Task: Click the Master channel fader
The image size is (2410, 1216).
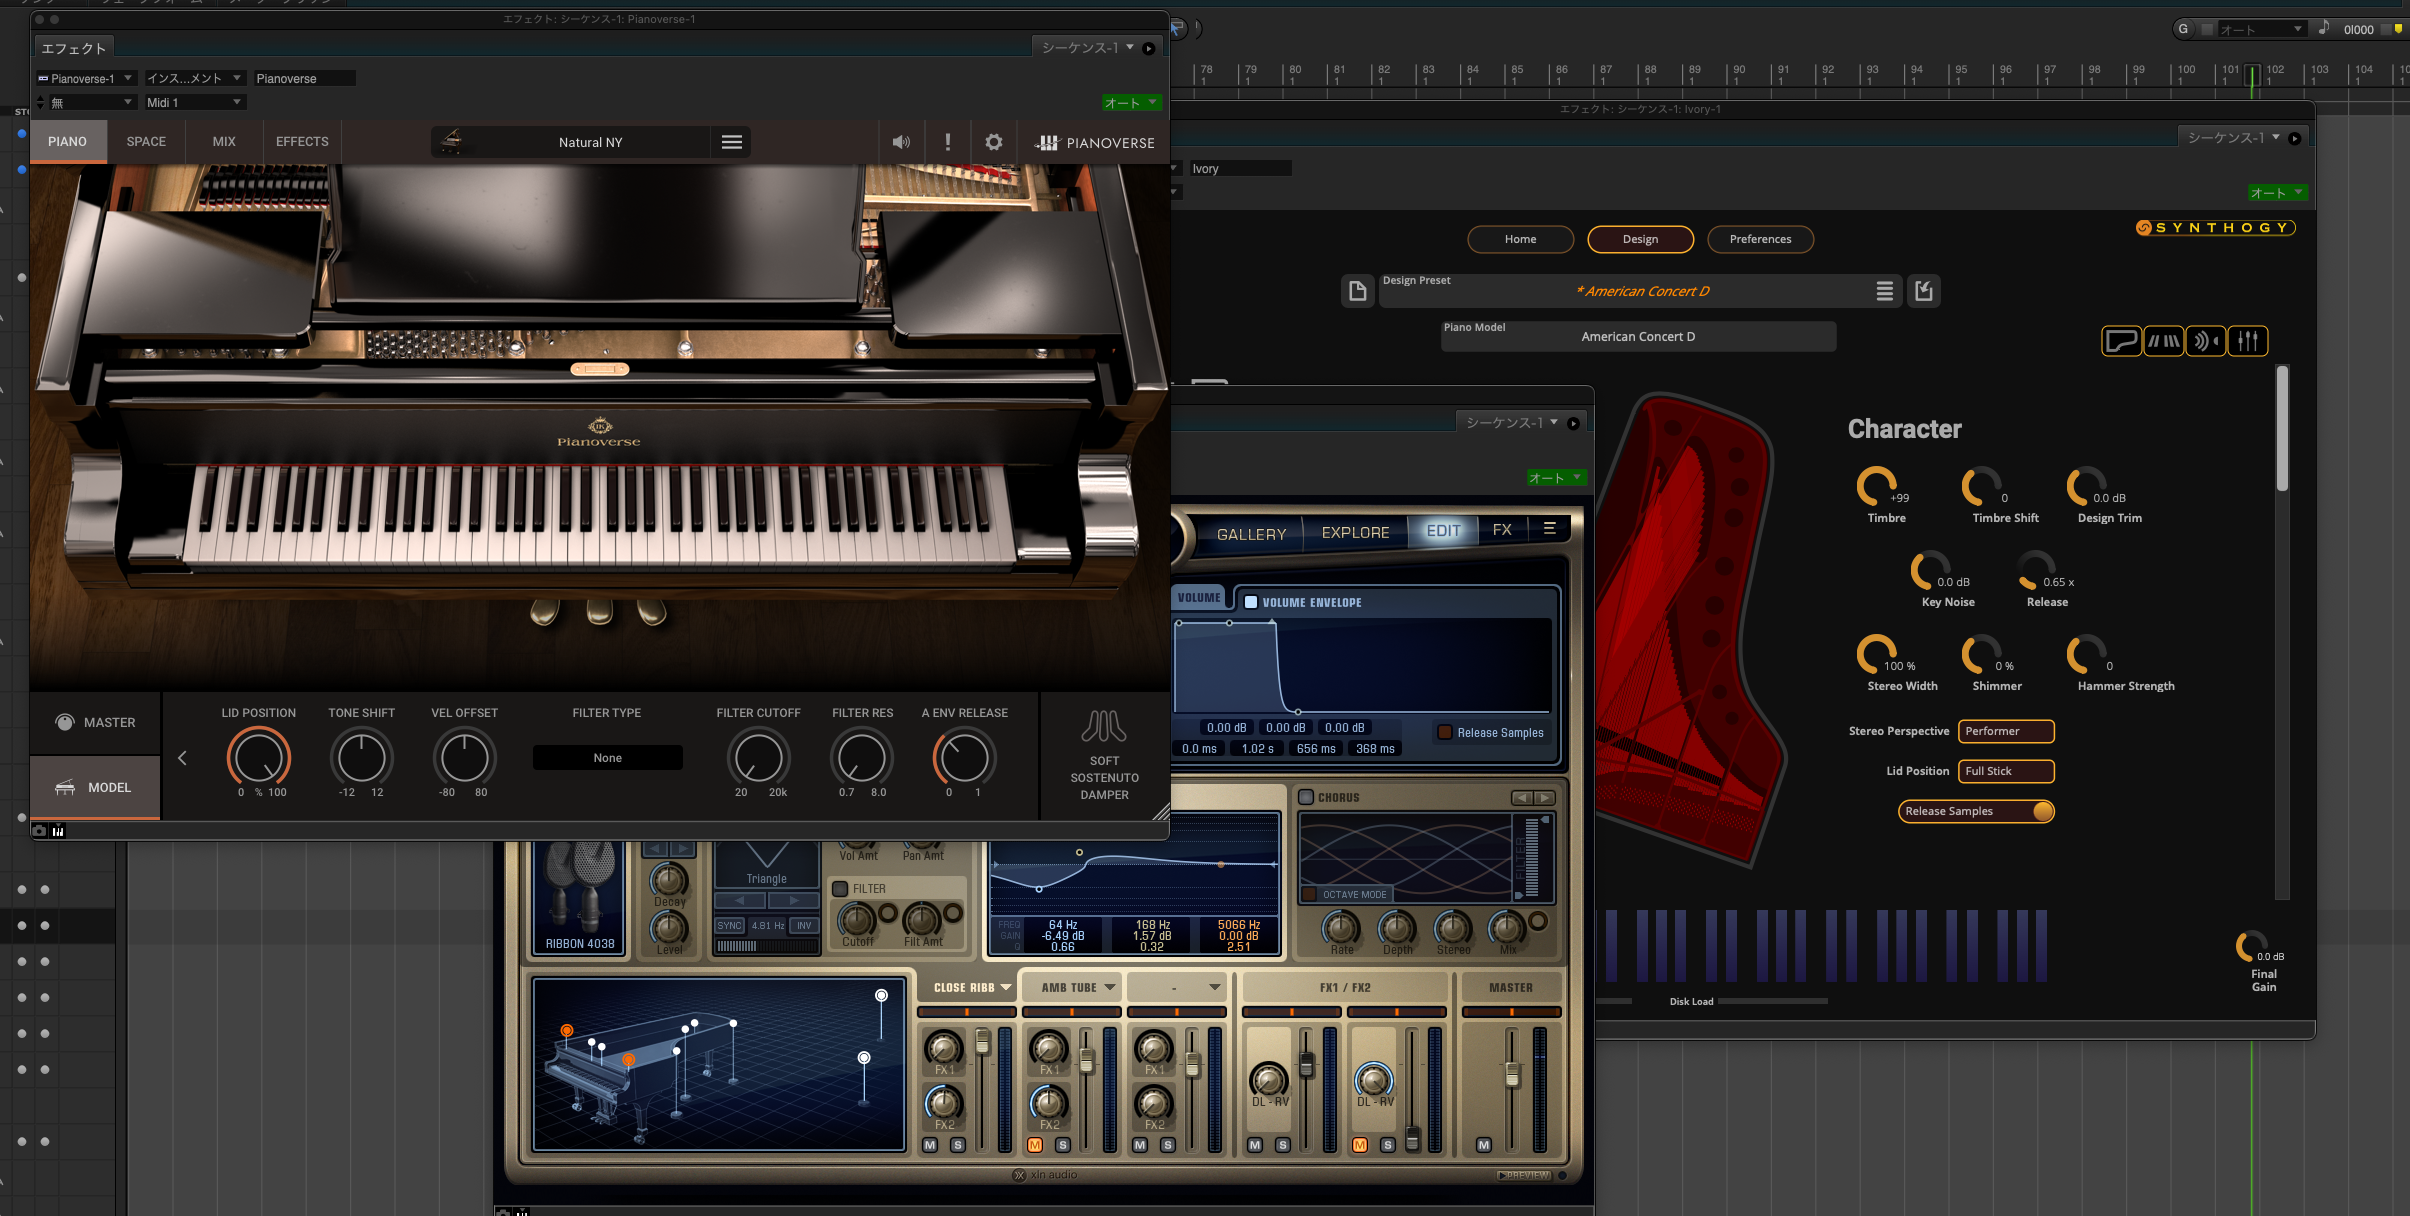Action: [1512, 1076]
